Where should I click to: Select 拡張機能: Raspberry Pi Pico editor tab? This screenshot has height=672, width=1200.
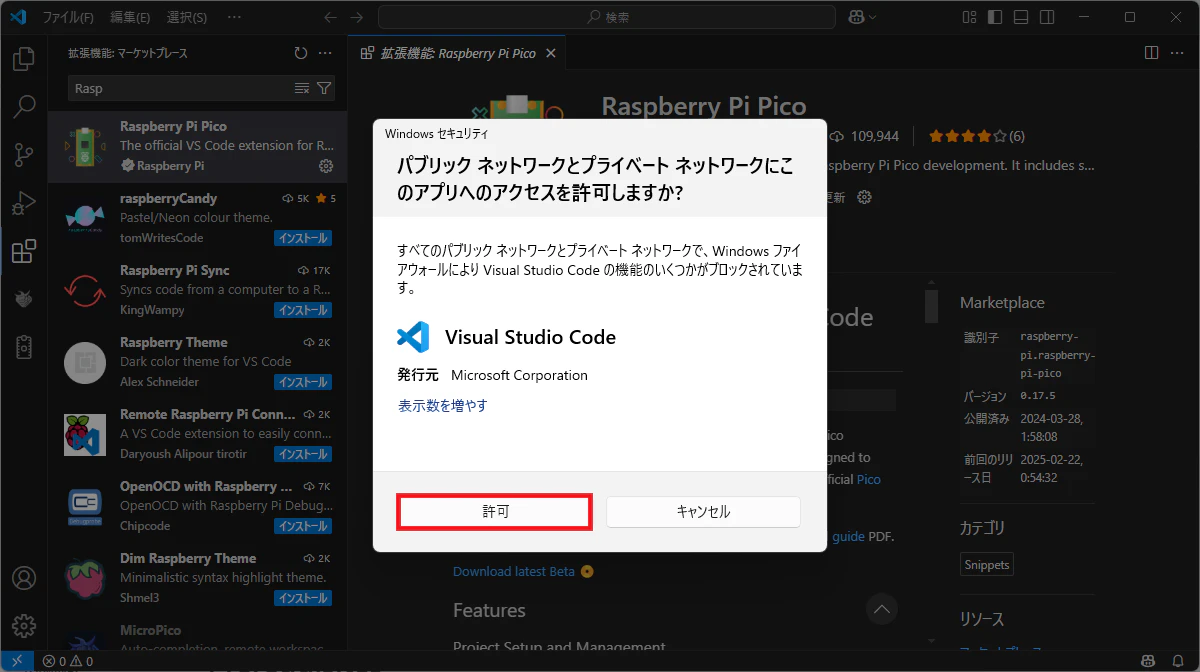coord(457,53)
